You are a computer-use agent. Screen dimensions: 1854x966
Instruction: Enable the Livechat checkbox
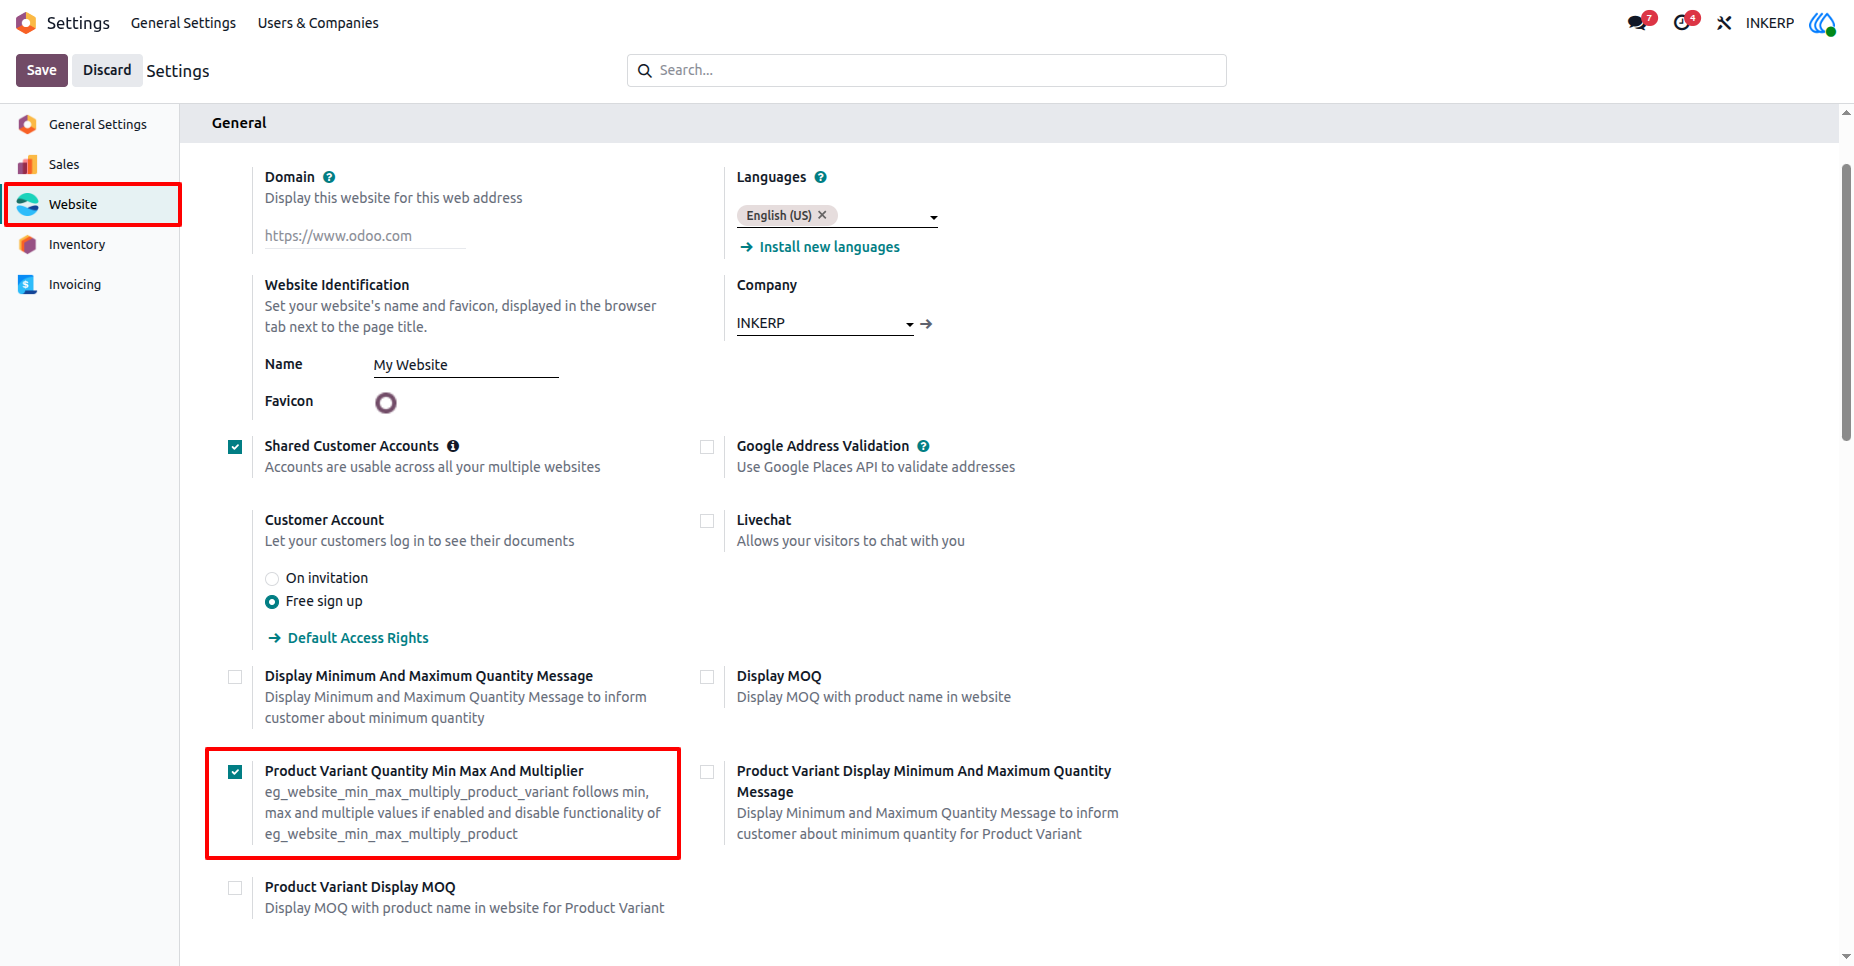point(707,521)
